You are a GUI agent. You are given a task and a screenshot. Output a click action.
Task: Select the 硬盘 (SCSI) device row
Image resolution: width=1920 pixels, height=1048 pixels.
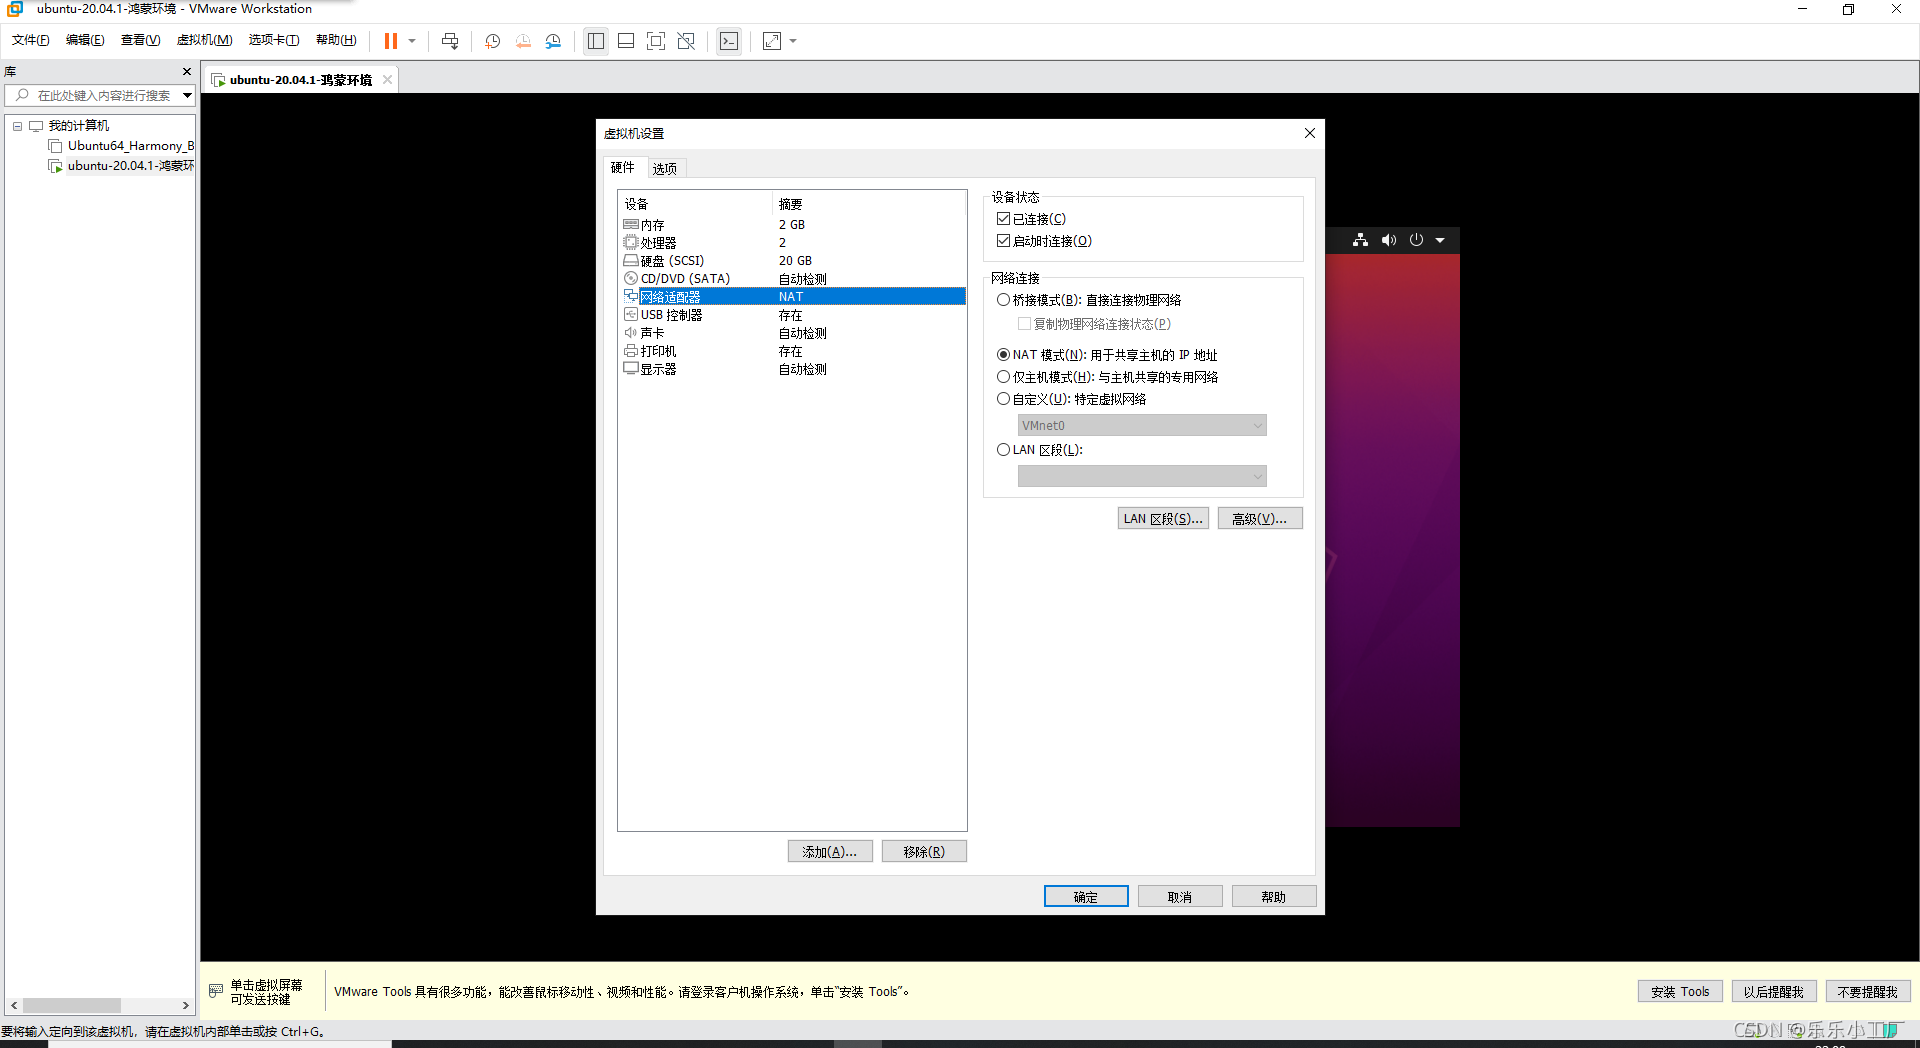[x=793, y=261]
